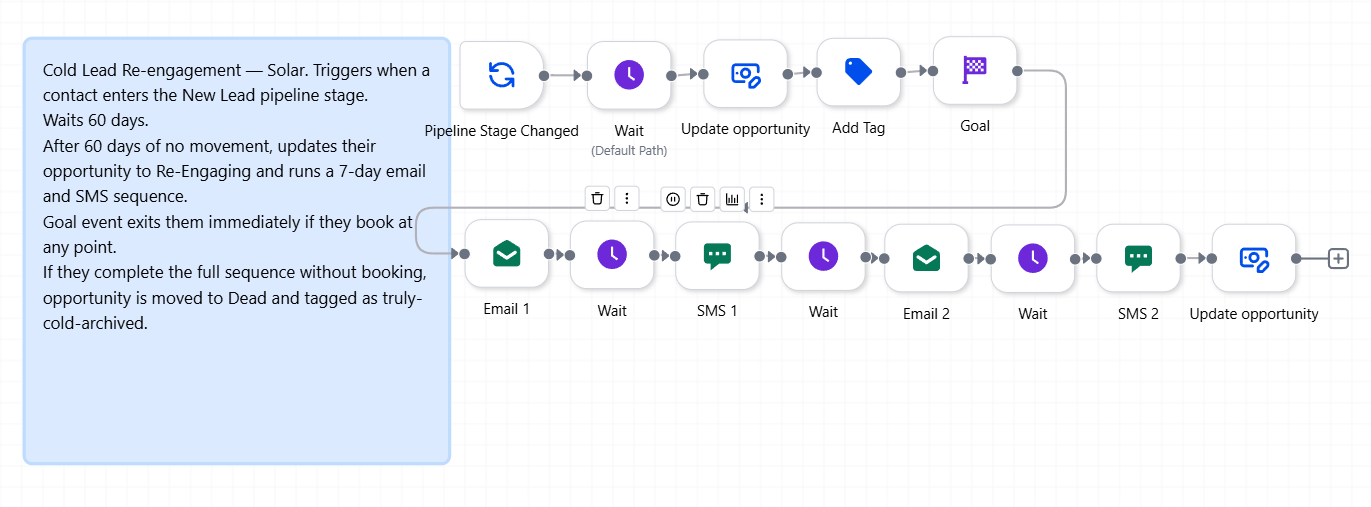Select the Wait node marked Default Path

tap(629, 75)
